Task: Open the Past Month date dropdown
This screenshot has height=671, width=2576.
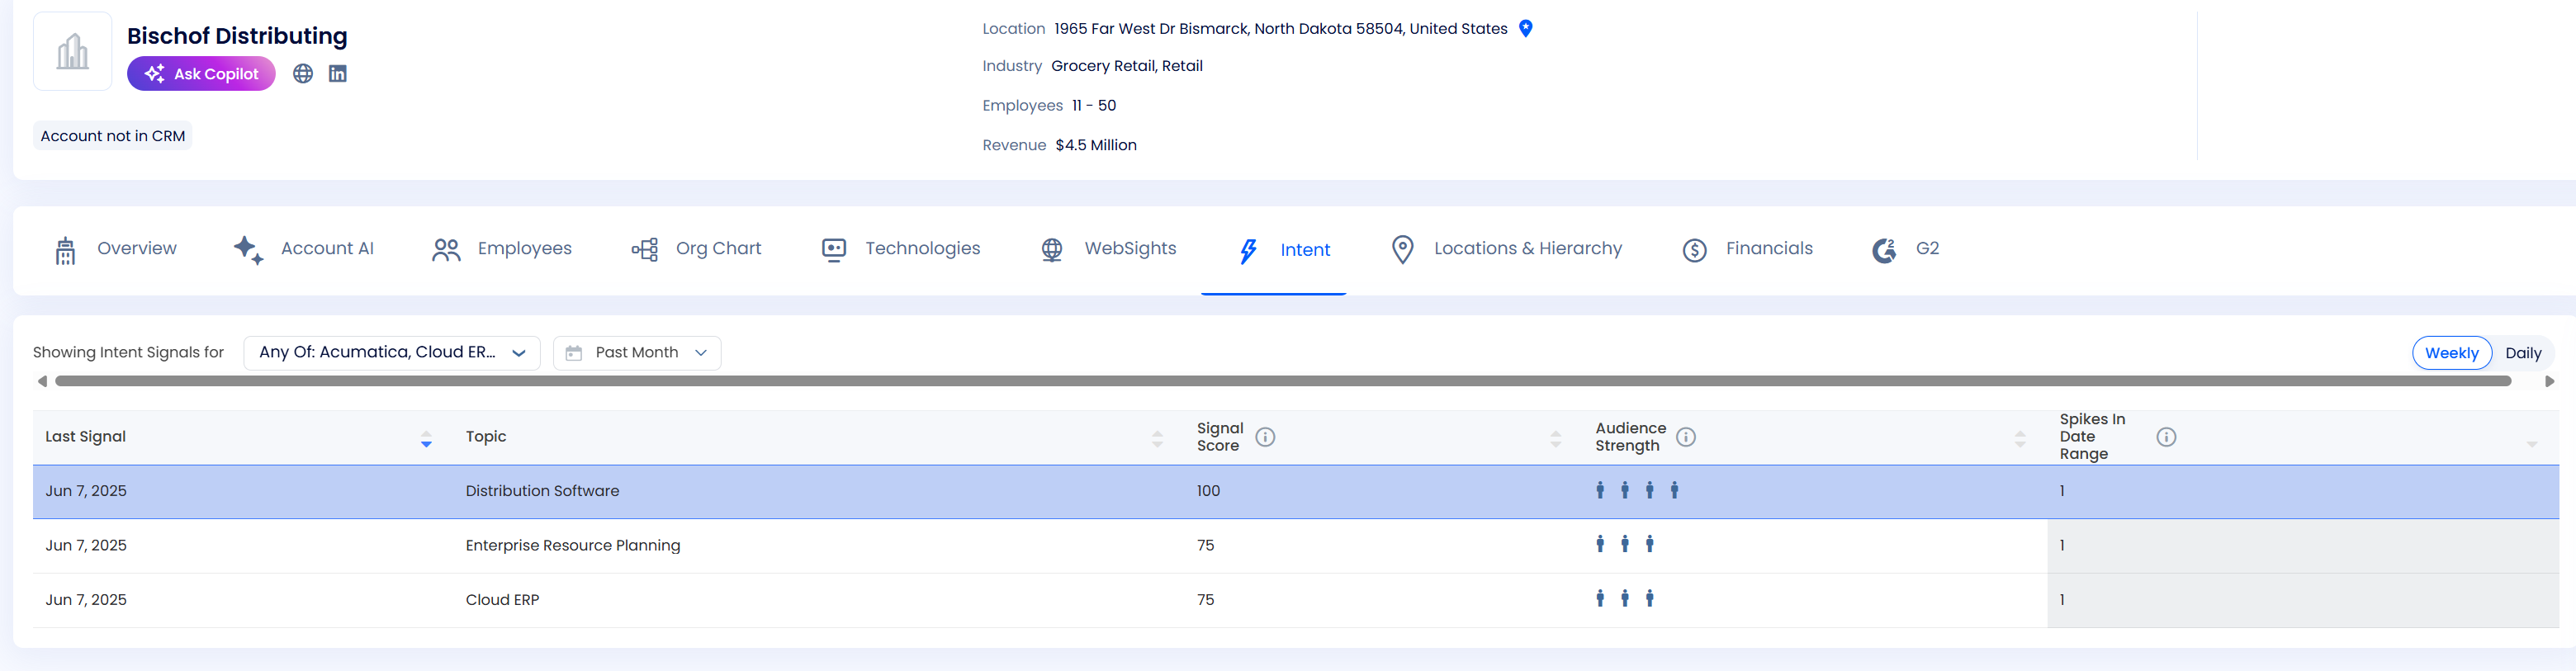Action: (637, 353)
